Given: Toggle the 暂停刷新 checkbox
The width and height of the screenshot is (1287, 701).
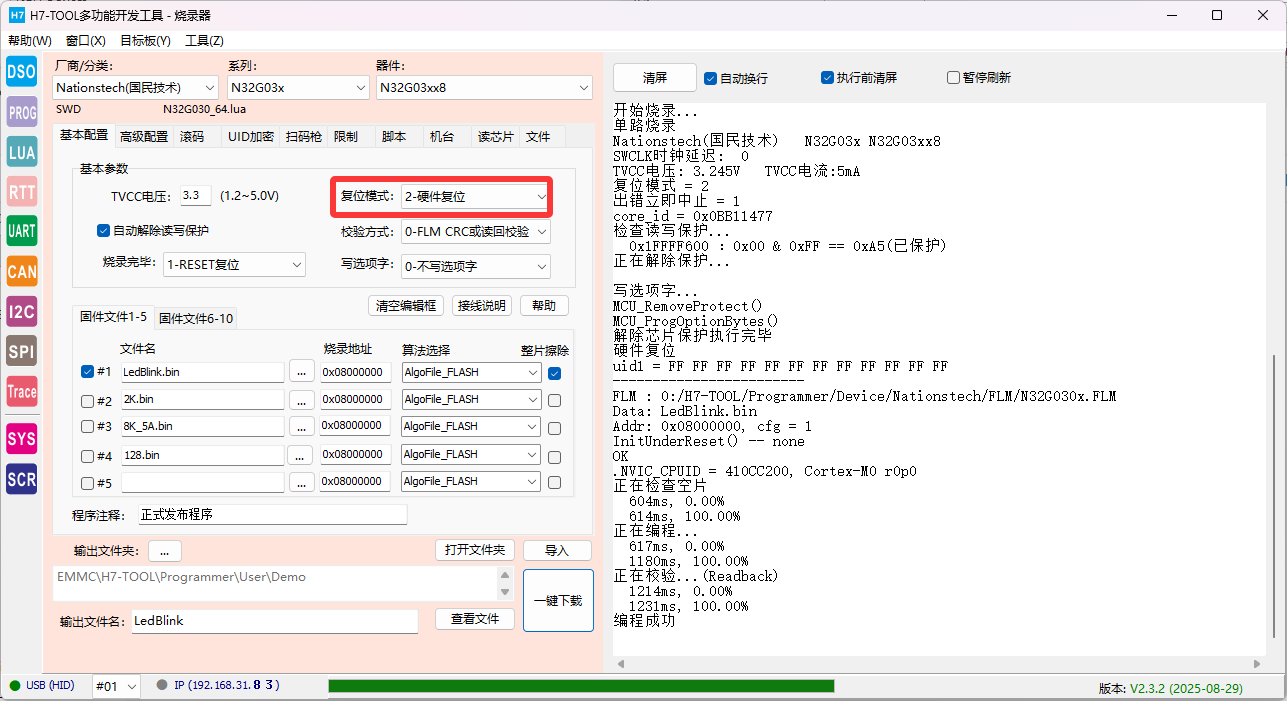Looking at the screenshot, I should (x=953, y=78).
